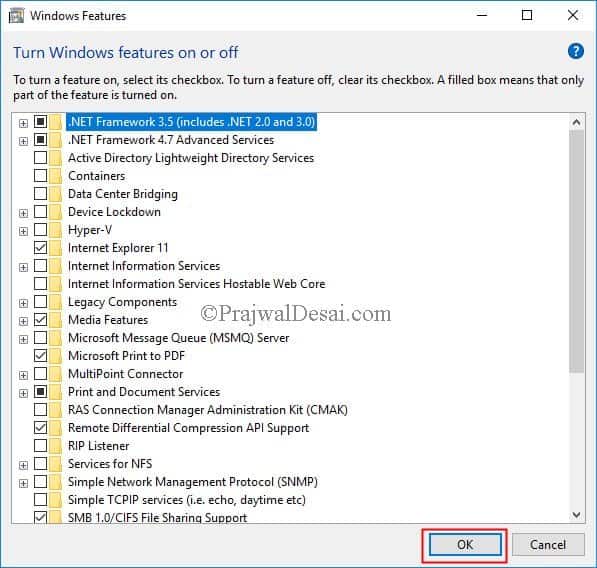Check Simple TCPIP services box
Image resolution: width=597 pixels, height=568 pixels.
point(40,499)
